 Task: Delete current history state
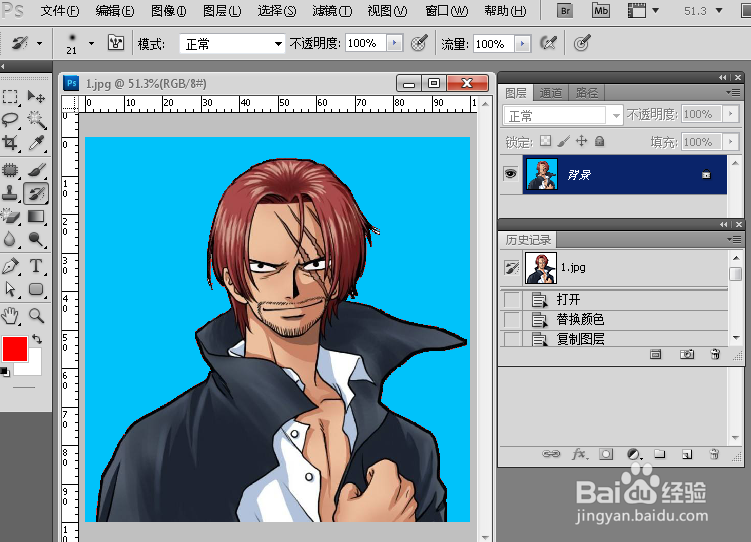[715, 354]
